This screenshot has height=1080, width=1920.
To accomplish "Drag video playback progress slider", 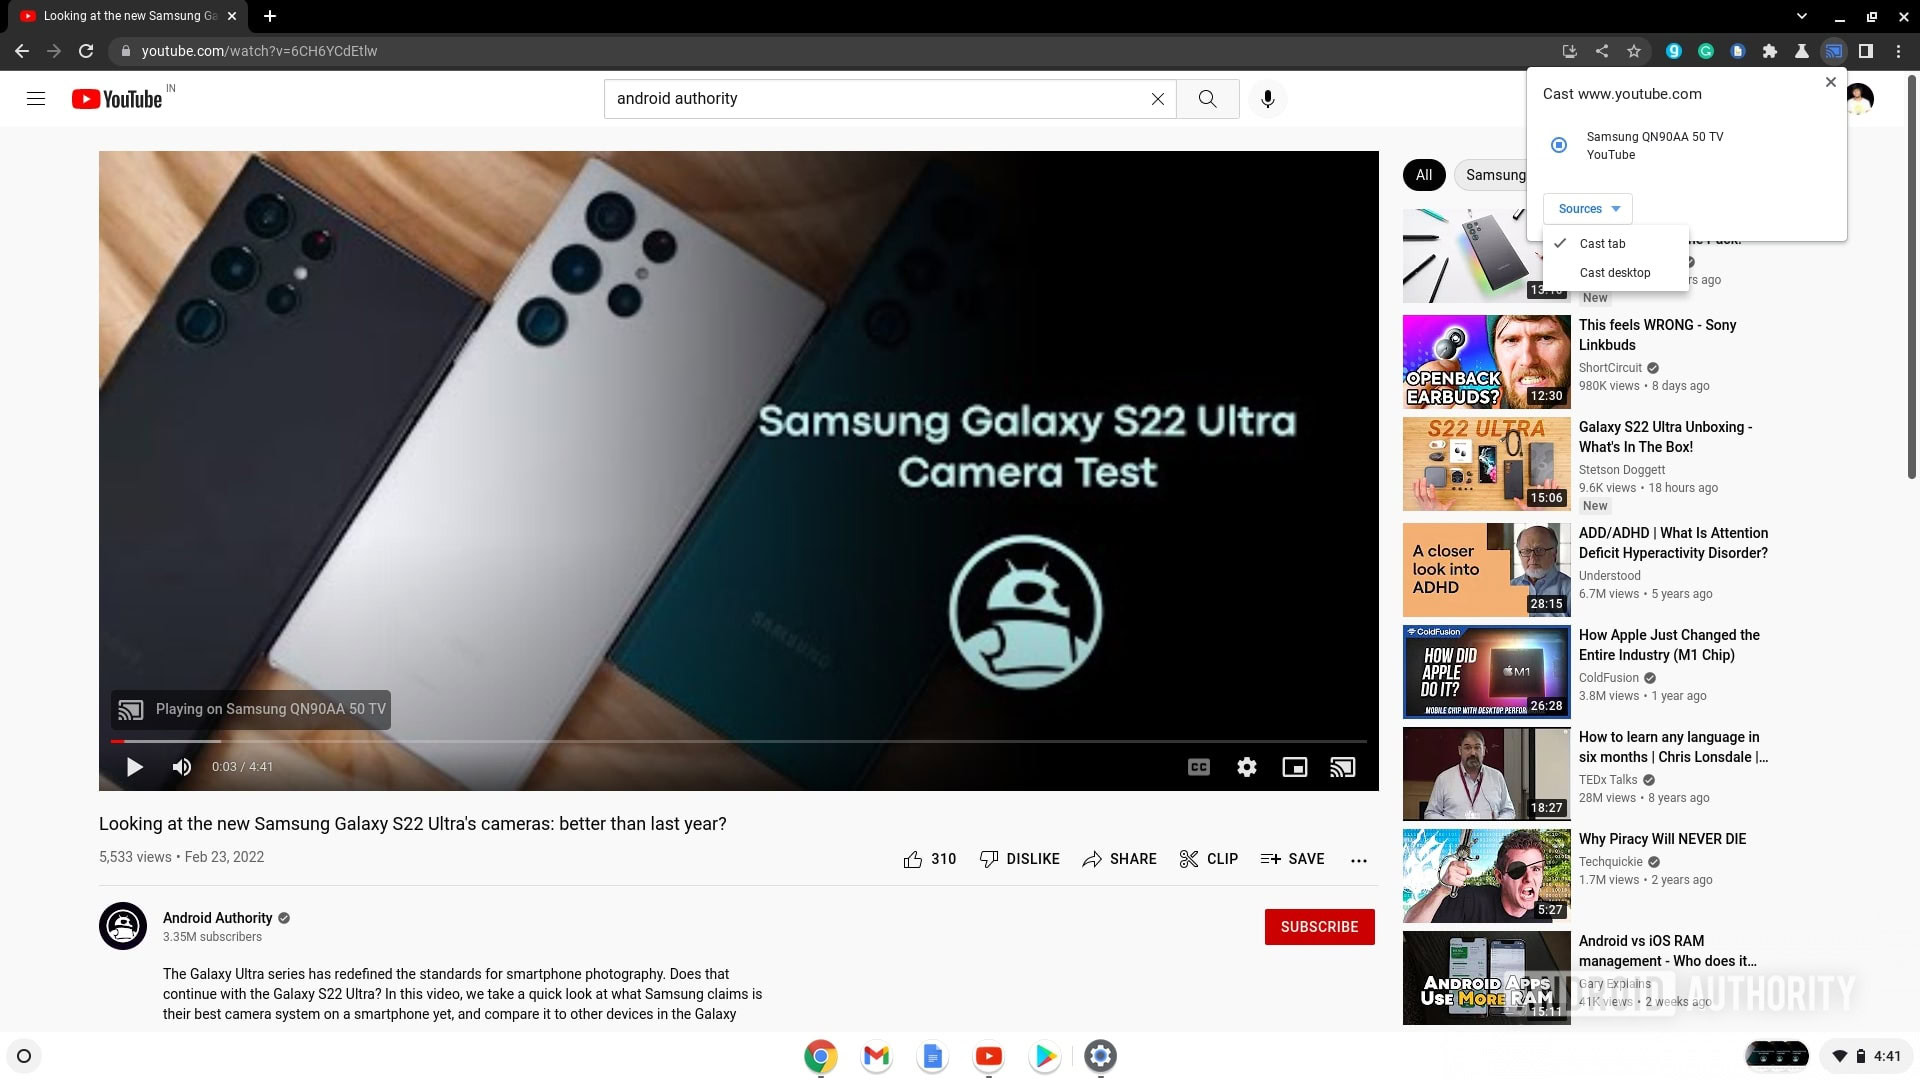I will point(127,740).
